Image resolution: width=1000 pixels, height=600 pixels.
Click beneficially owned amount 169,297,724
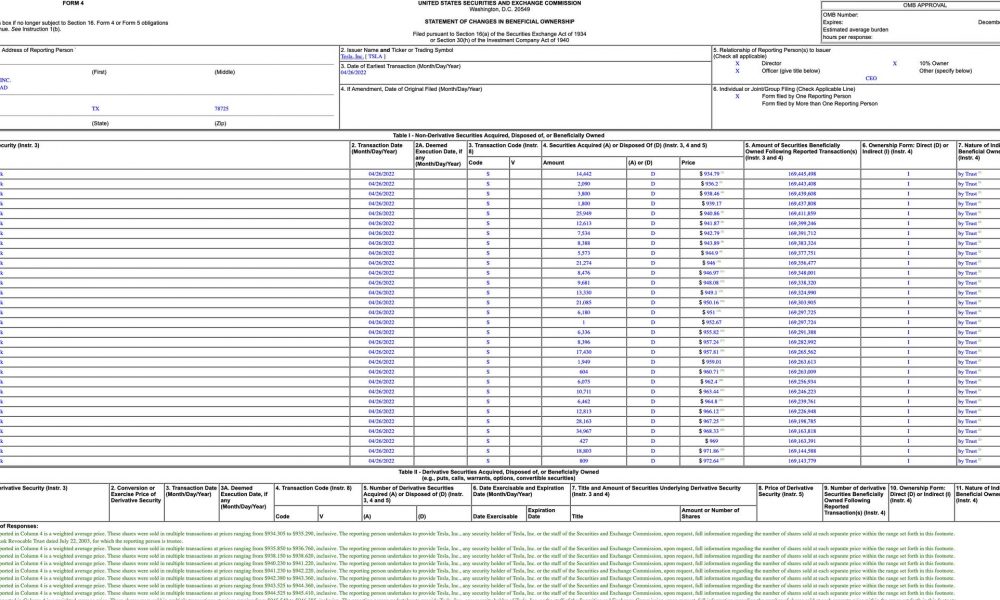click(802, 323)
